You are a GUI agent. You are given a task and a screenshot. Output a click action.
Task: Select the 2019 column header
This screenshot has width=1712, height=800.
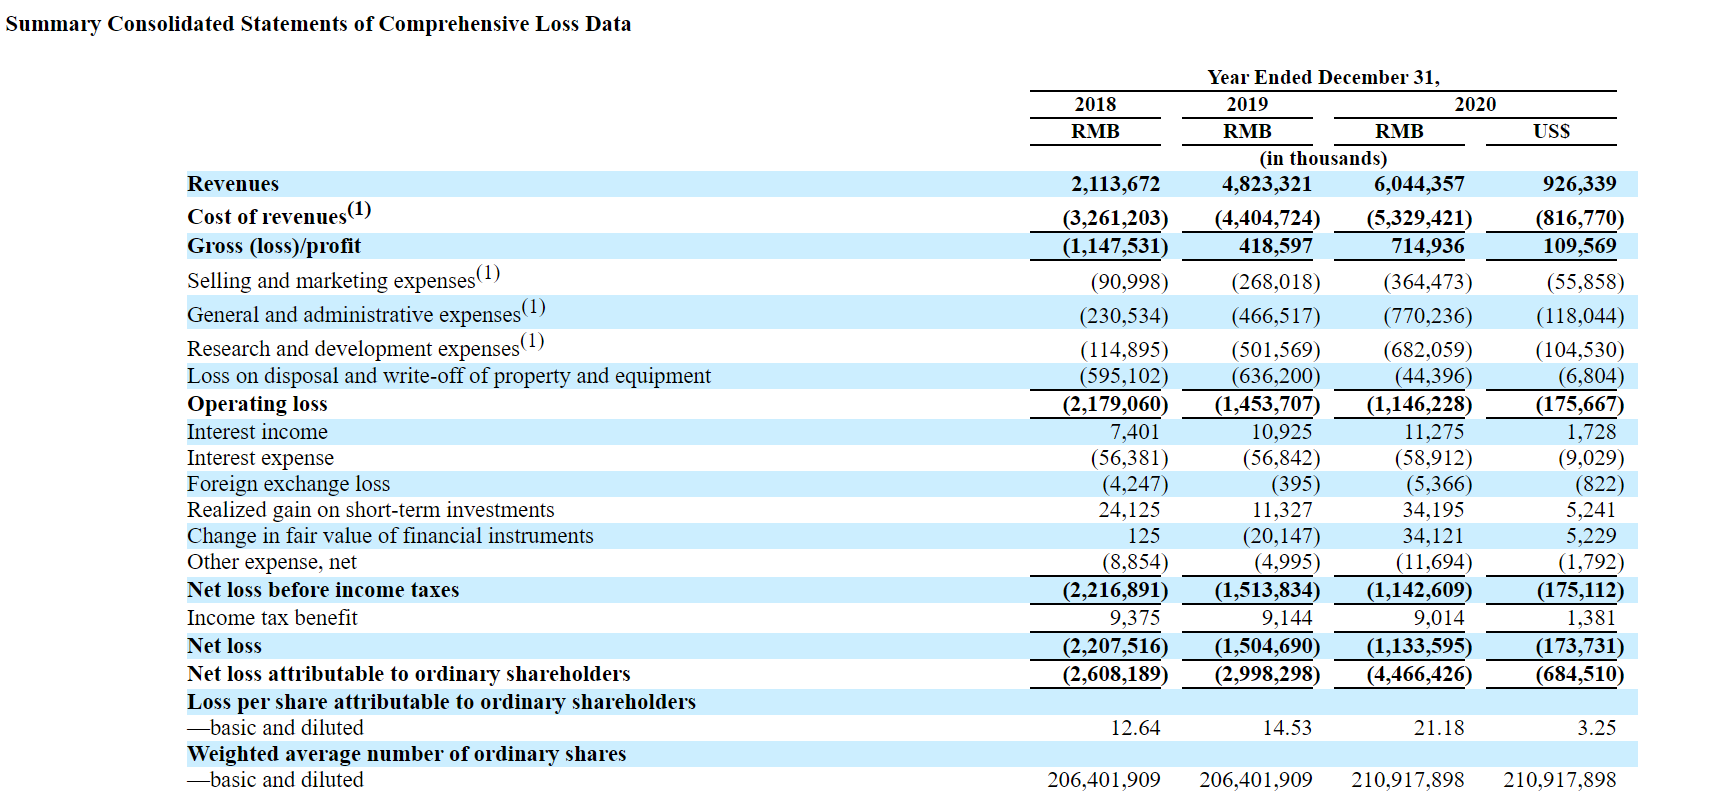pyautogui.click(x=1247, y=104)
